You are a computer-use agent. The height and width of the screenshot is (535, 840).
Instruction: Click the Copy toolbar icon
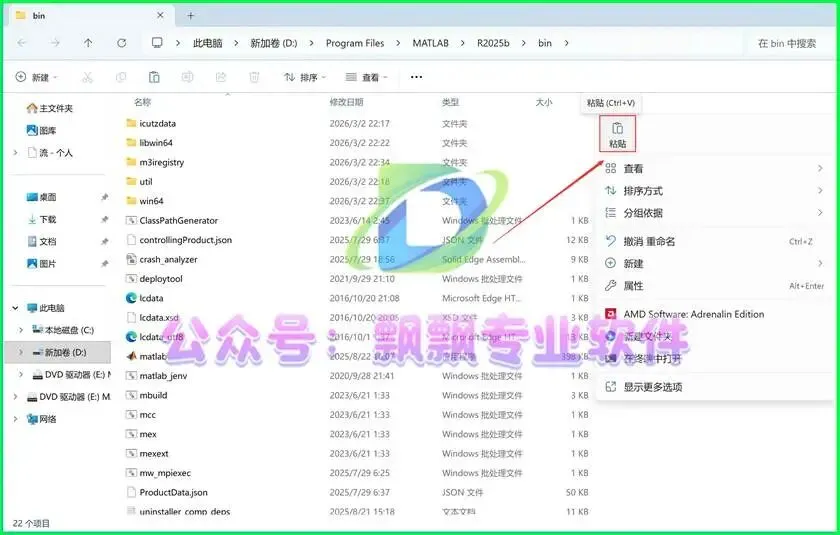tap(121, 78)
